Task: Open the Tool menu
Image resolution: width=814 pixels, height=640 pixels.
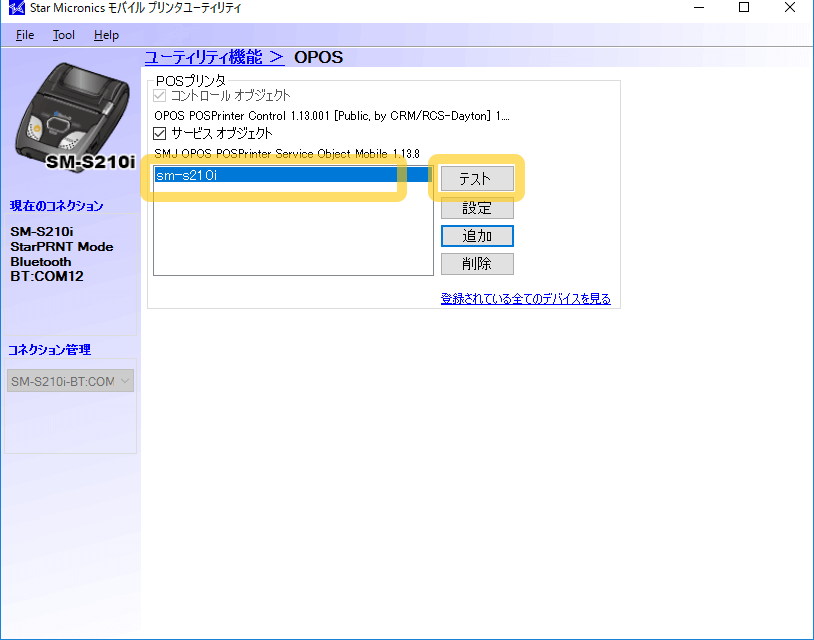Action: 64,35
